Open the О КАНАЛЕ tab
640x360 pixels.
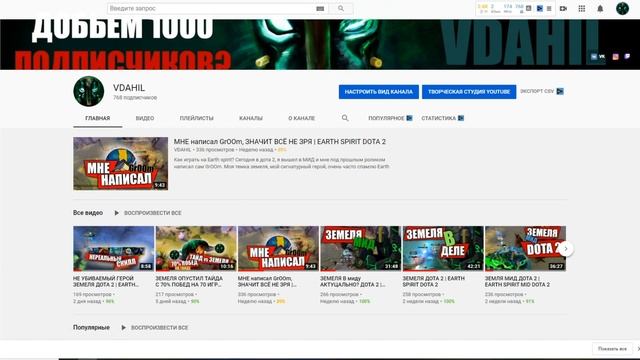[x=301, y=118]
